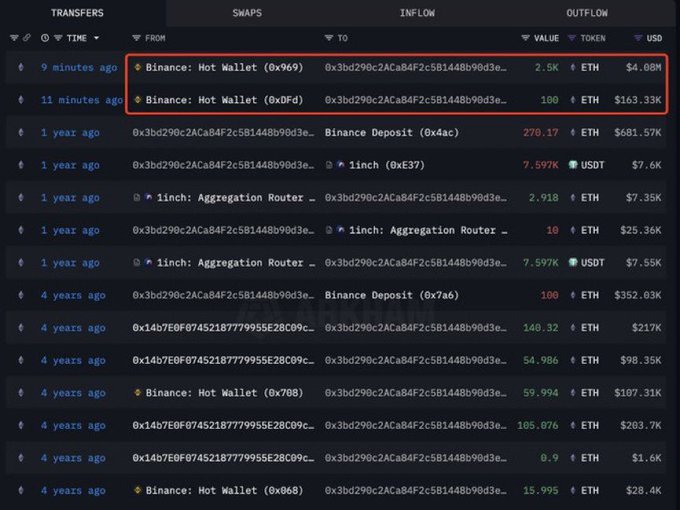Click recipient address in the 59.994 ETH row

point(415,392)
